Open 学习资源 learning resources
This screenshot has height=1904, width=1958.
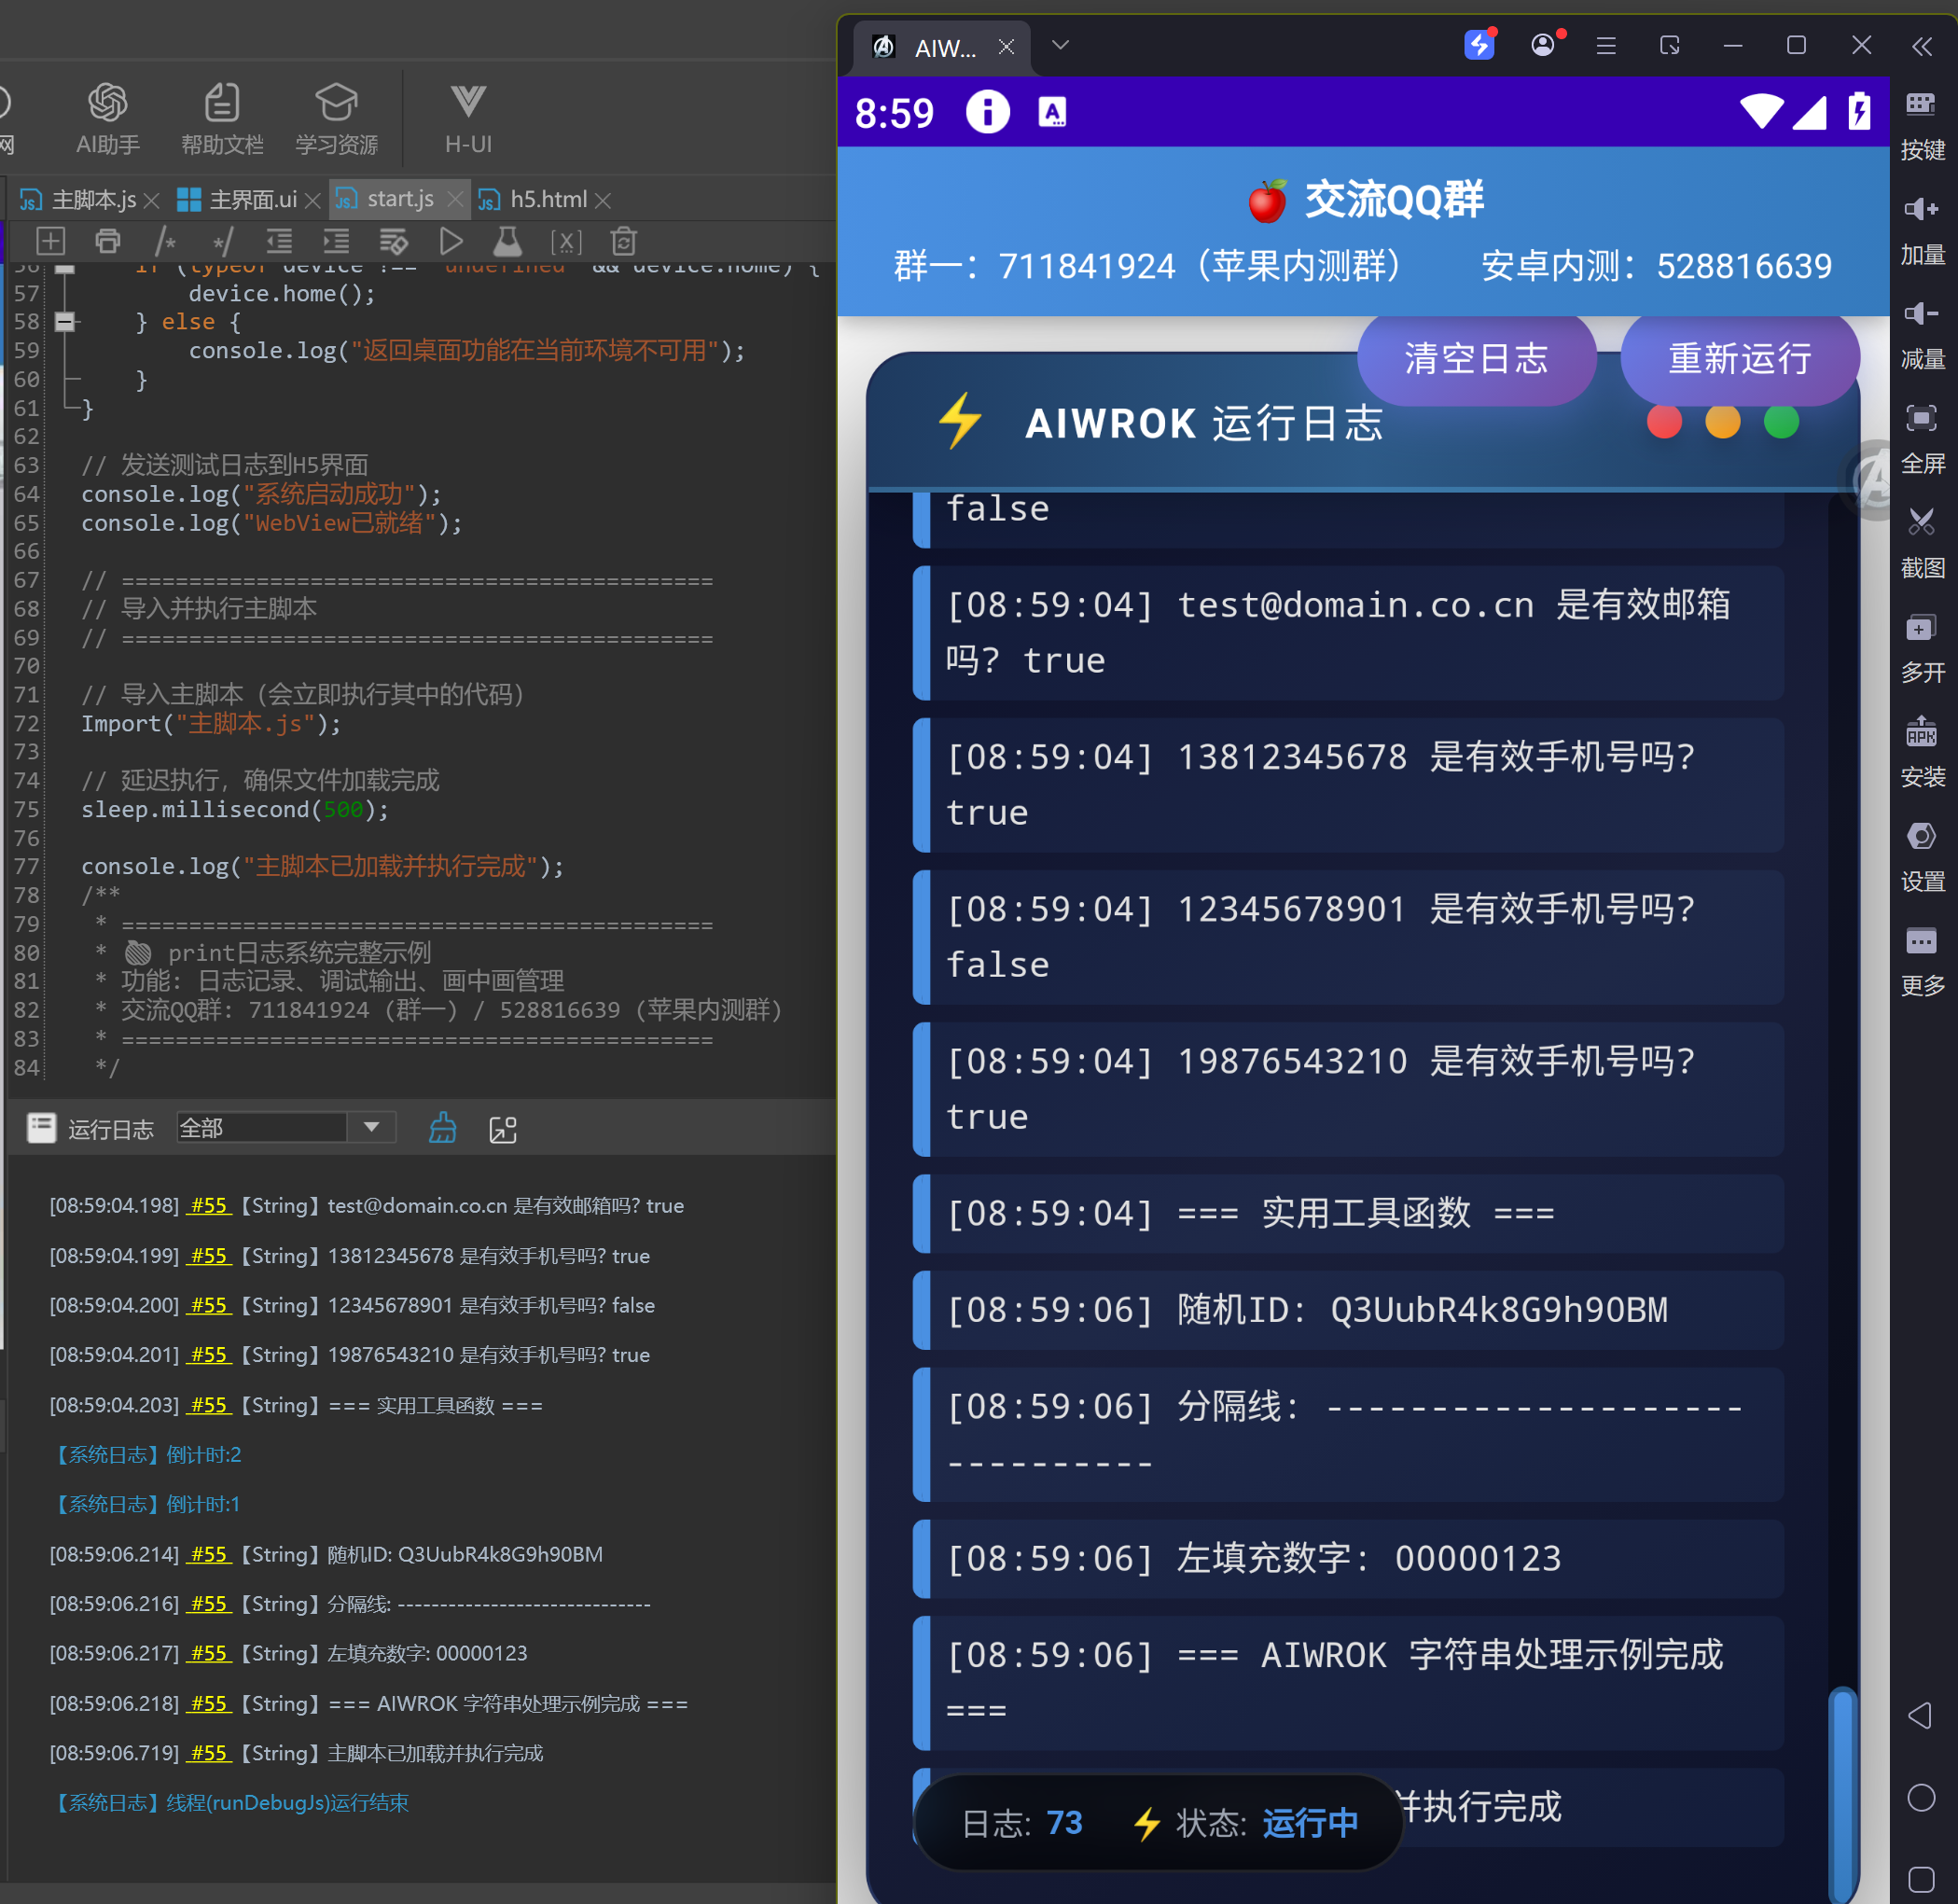pyautogui.click(x=336, y=119)
